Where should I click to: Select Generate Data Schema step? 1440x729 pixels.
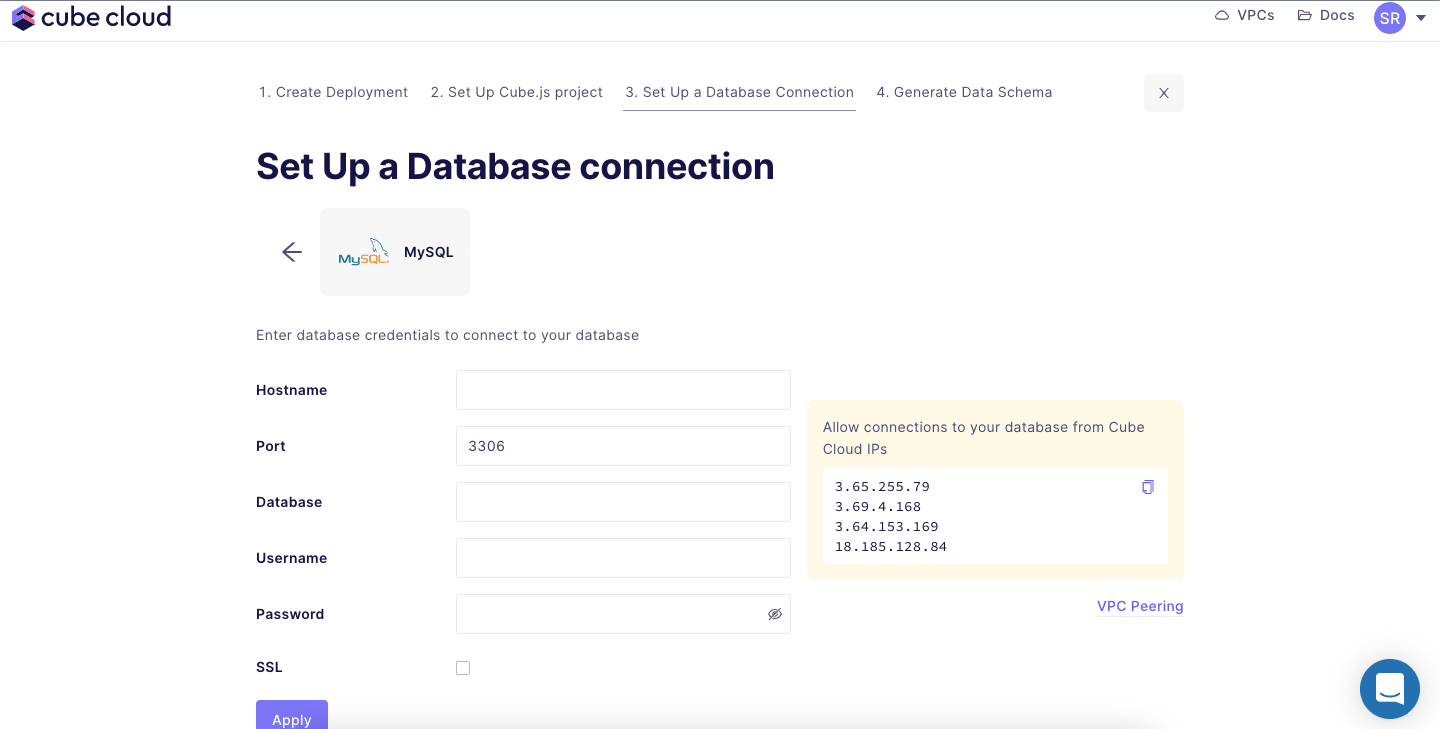(964, 92)
